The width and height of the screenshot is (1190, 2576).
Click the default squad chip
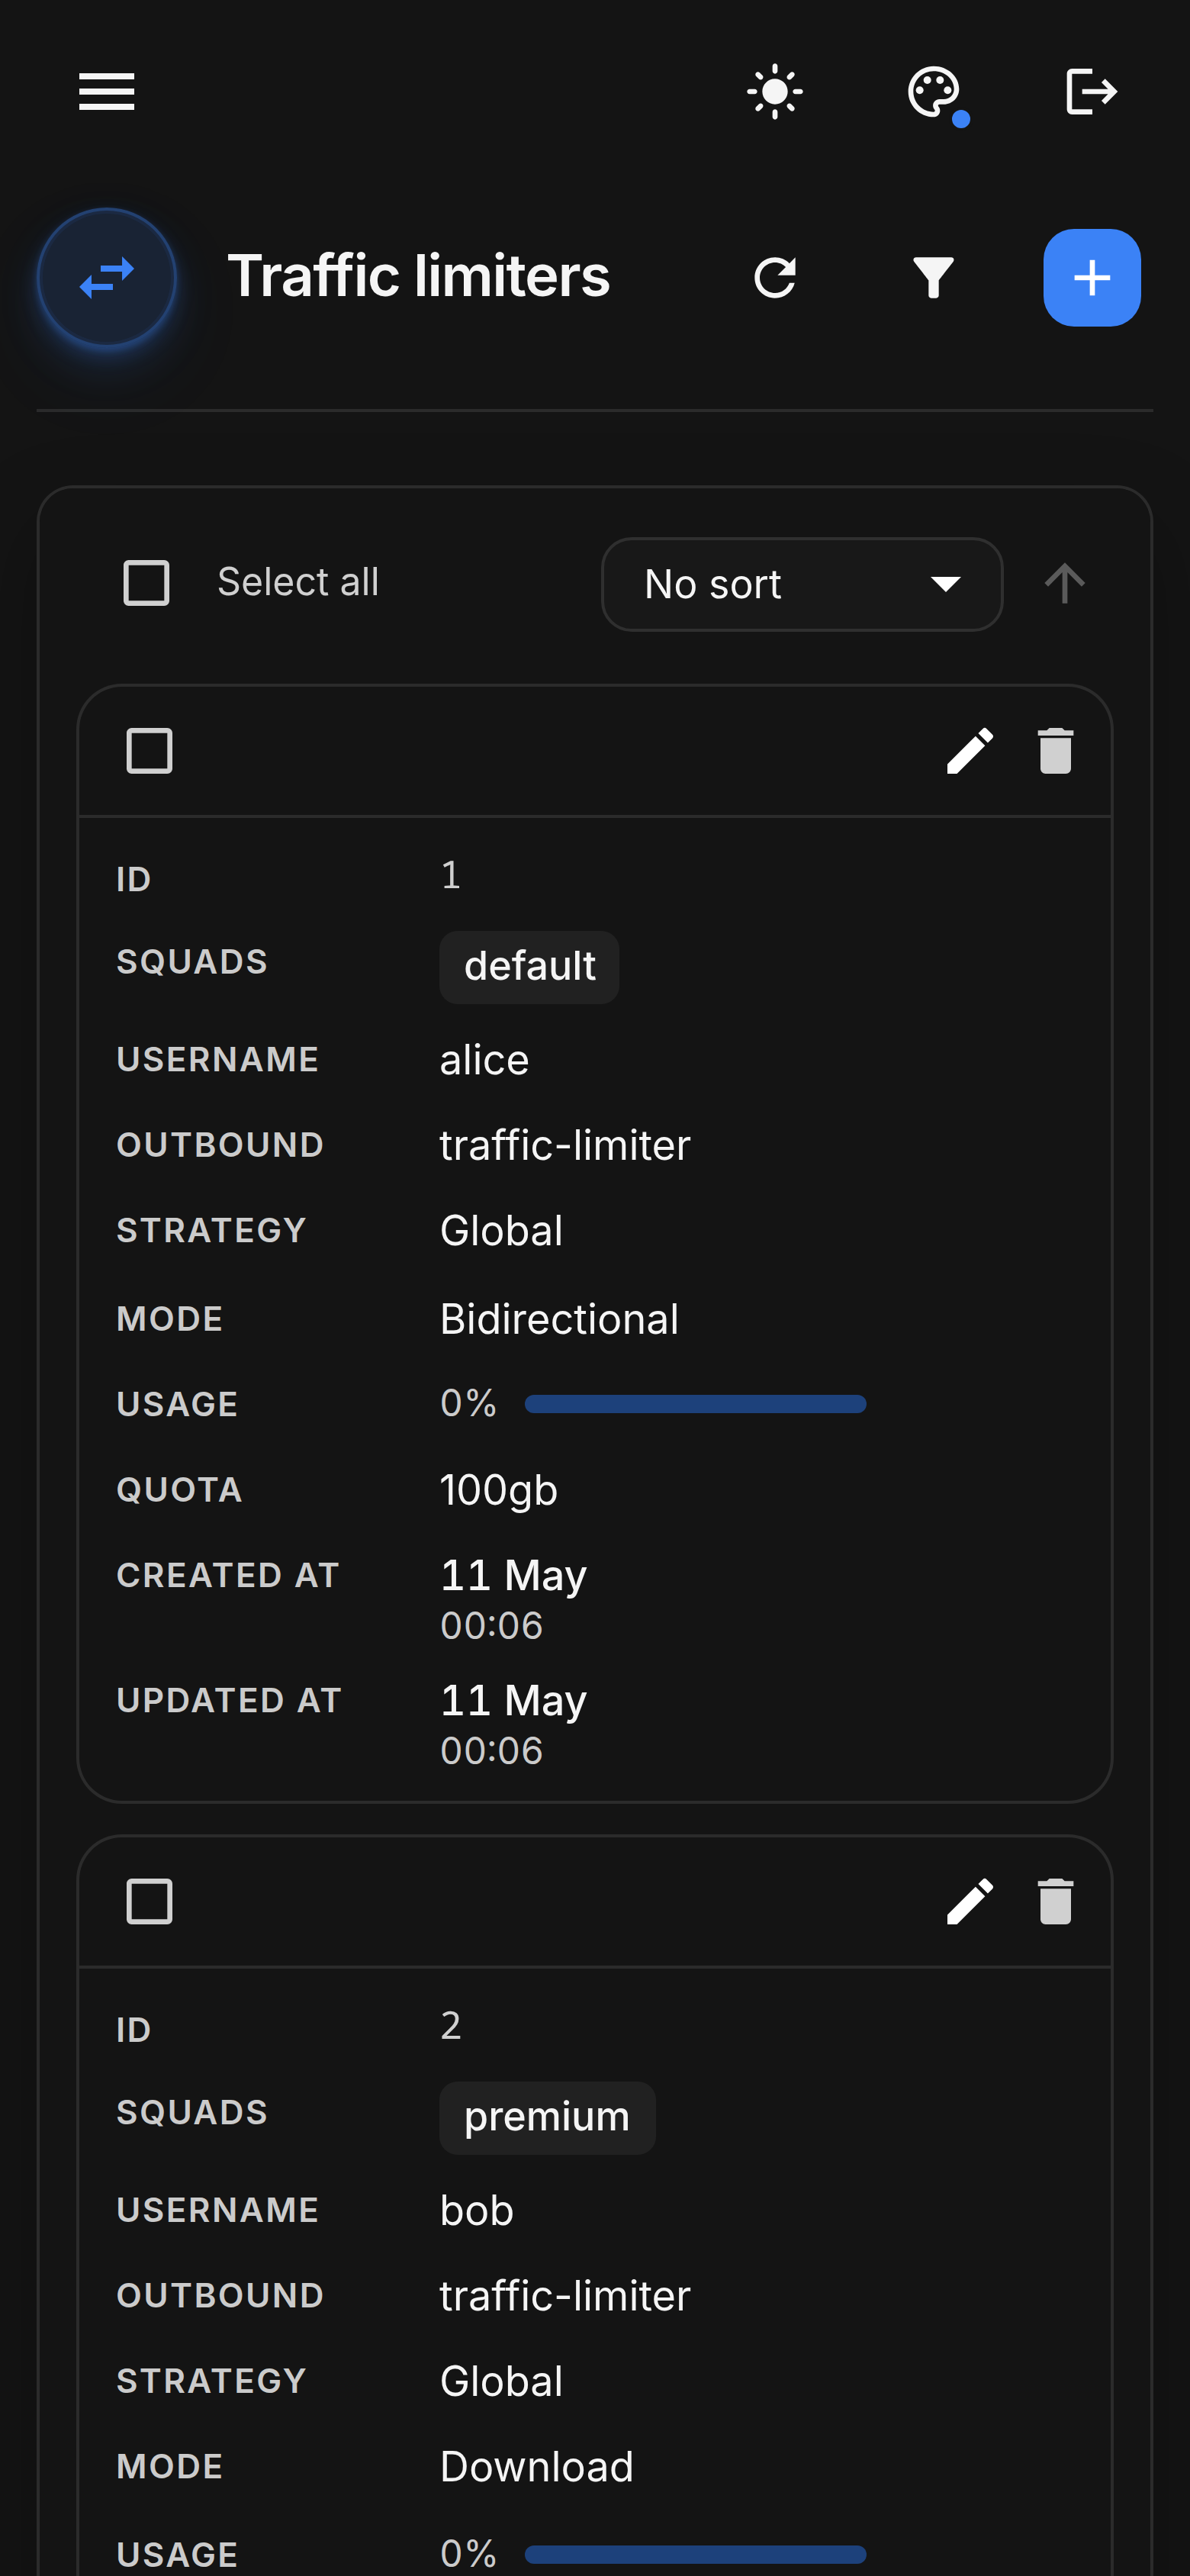[x=529, y=967]
